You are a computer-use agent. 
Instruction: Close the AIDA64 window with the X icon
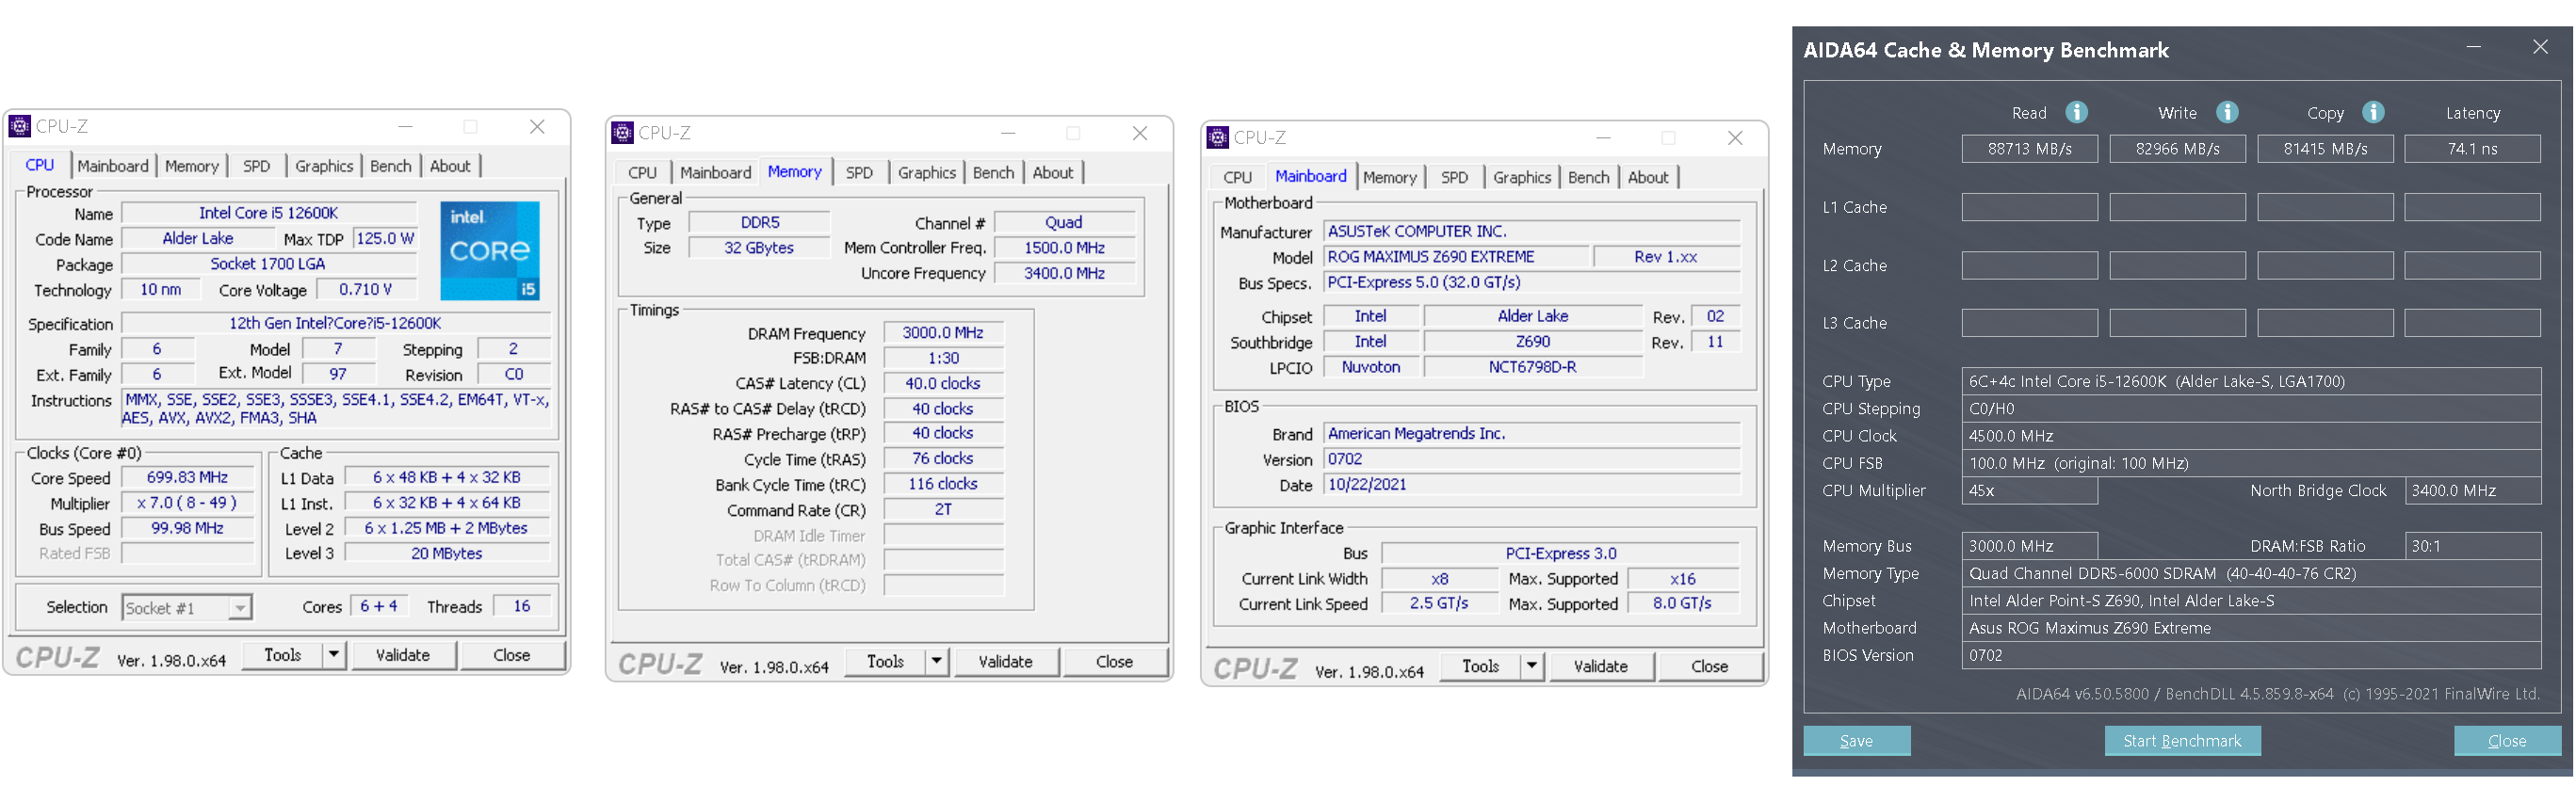[x=2539, y=47]
